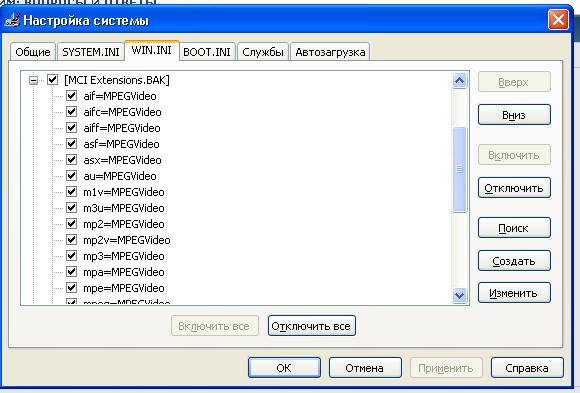This screenshot has height=393, width=580.
Task: Open the BOOT.INI tab
Action: tap(207, 52)
